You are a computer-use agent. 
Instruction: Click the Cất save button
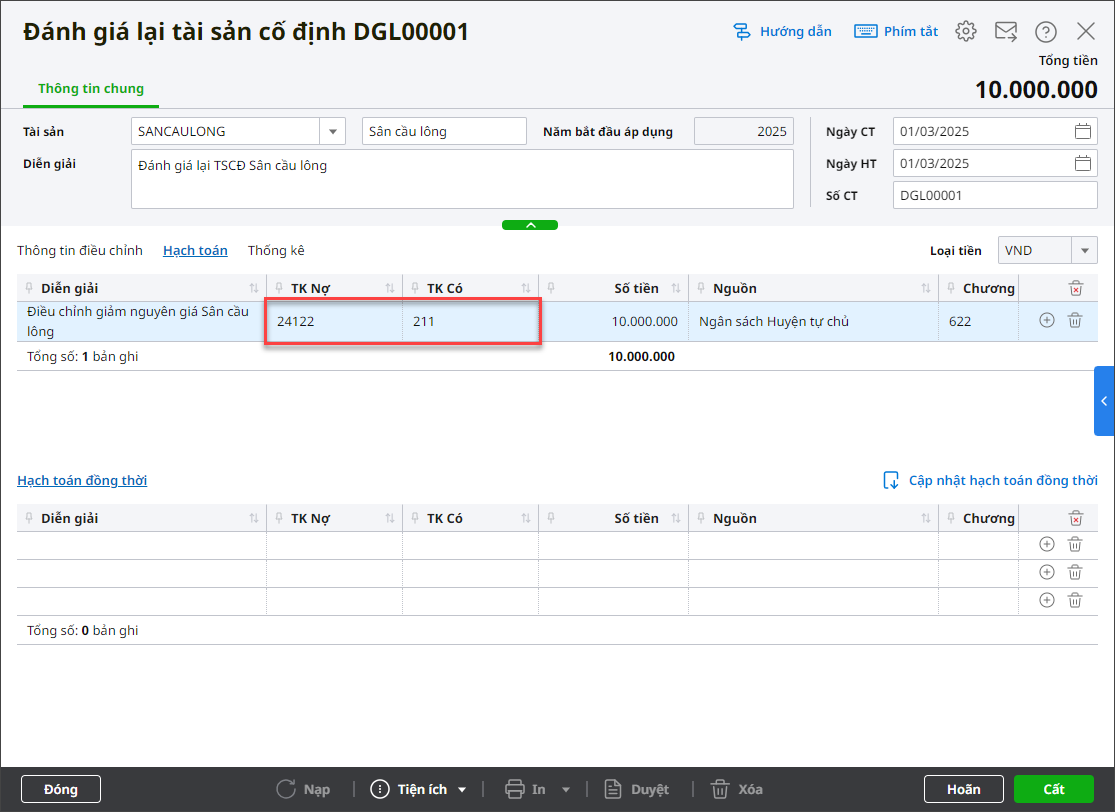pyautogui.click(x=1054, y=789)
